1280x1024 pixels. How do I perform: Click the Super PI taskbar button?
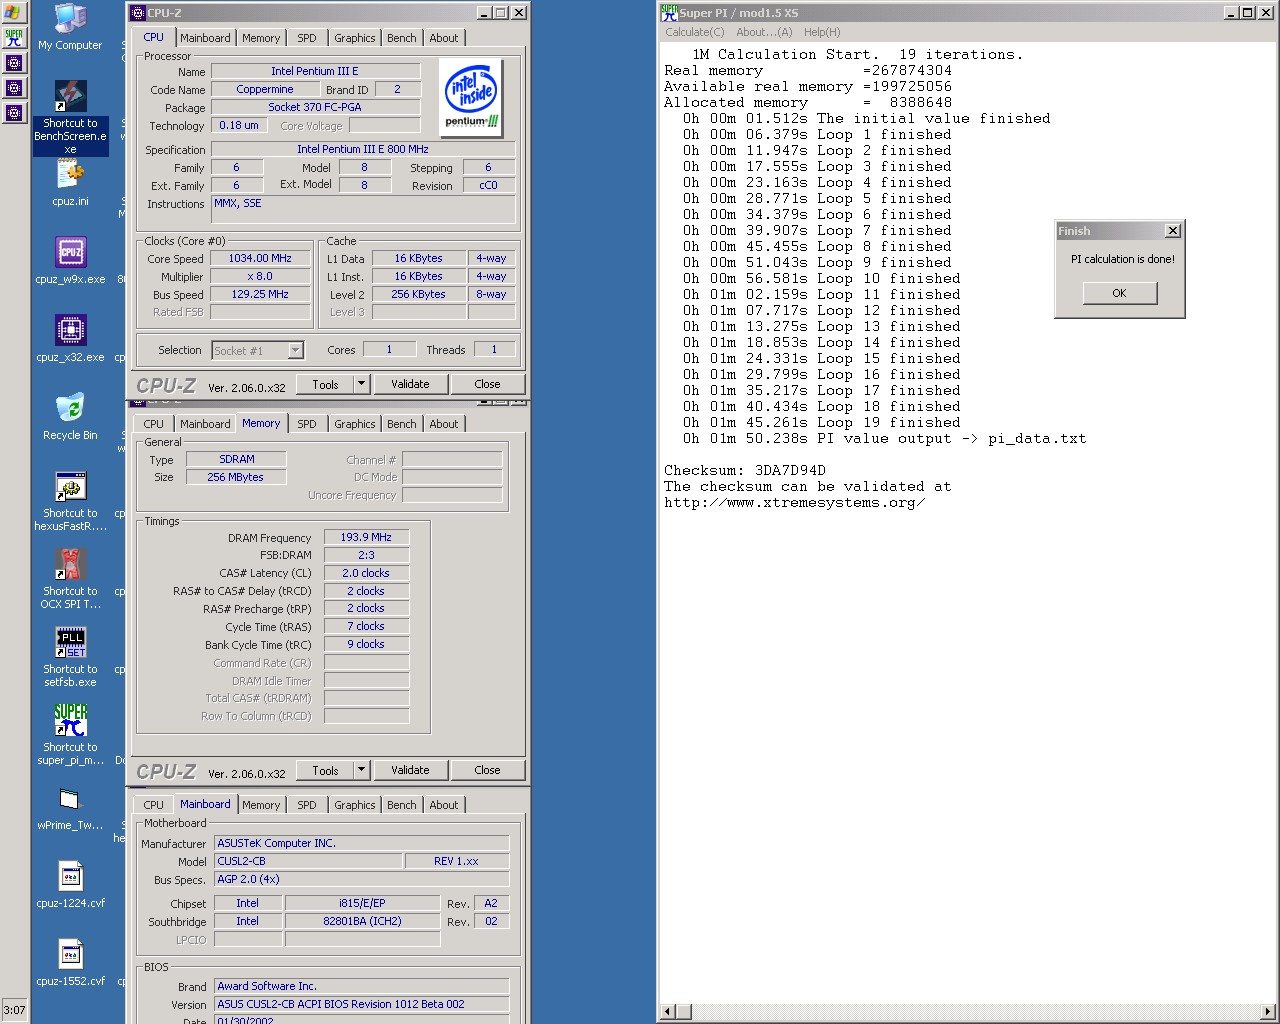pyautogui.click(x=14, y=38)
